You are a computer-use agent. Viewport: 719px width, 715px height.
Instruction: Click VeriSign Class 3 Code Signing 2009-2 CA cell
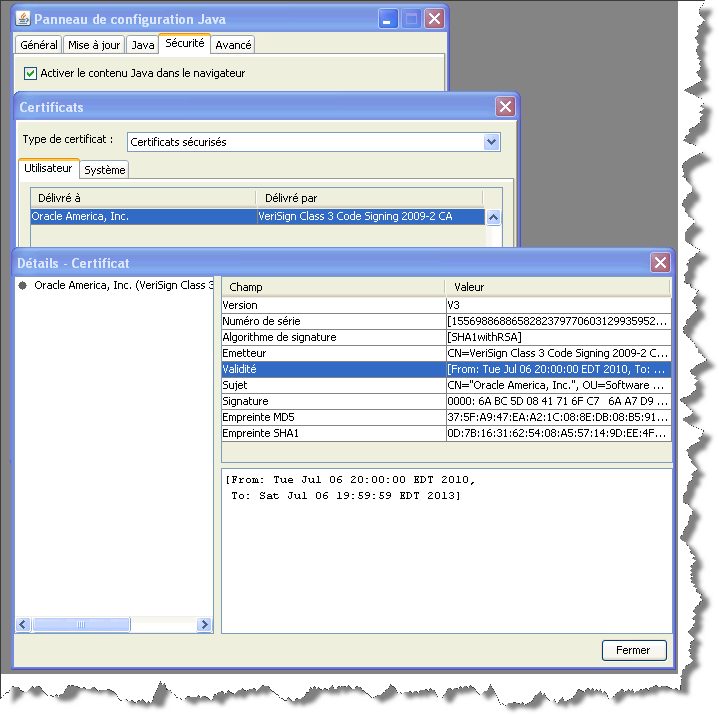pyautogui.click(x=371, y=216)
